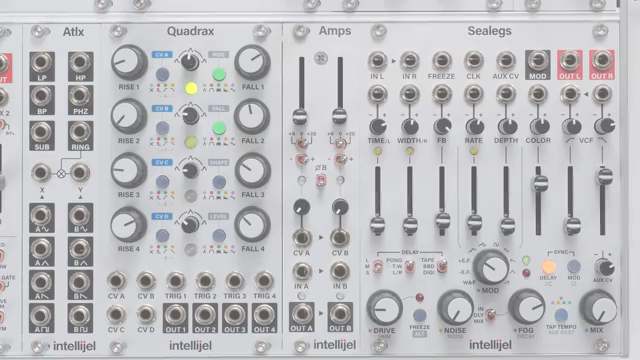Viewport: 640px width, 360px height.
Task: Click the AUX CV jack on Sealegs
Action: (x=506, y=61)
